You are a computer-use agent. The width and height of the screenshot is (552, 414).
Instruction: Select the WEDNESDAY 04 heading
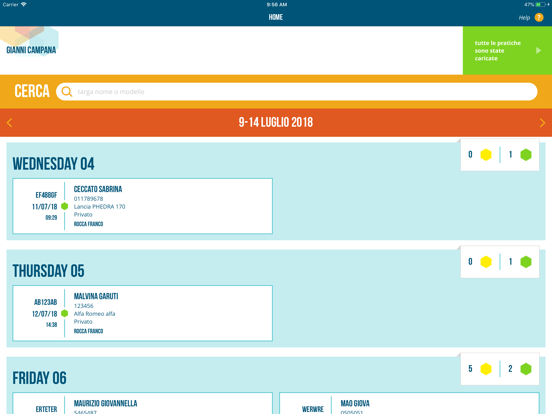click(54, 164)
